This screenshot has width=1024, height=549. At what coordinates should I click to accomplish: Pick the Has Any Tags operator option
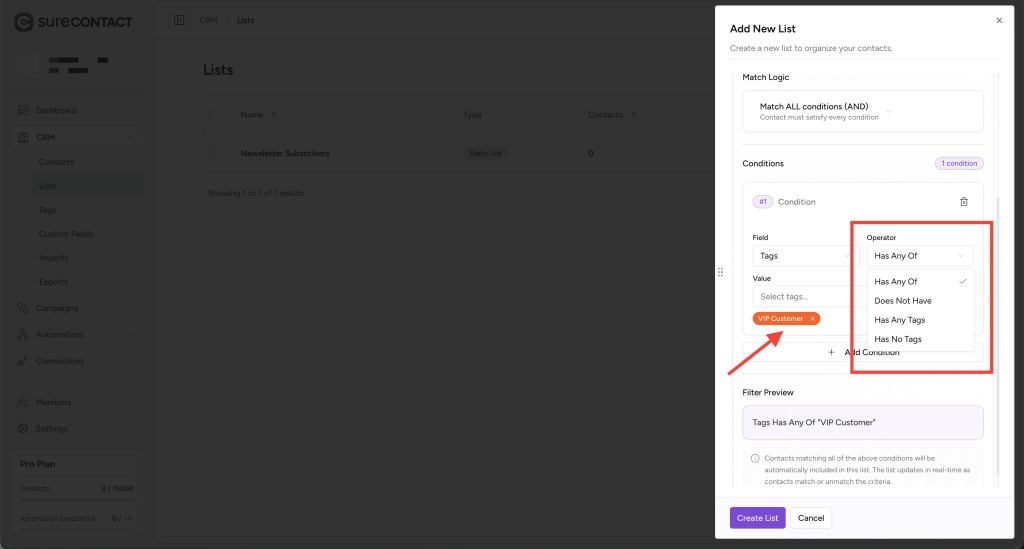tap(900, 320)
